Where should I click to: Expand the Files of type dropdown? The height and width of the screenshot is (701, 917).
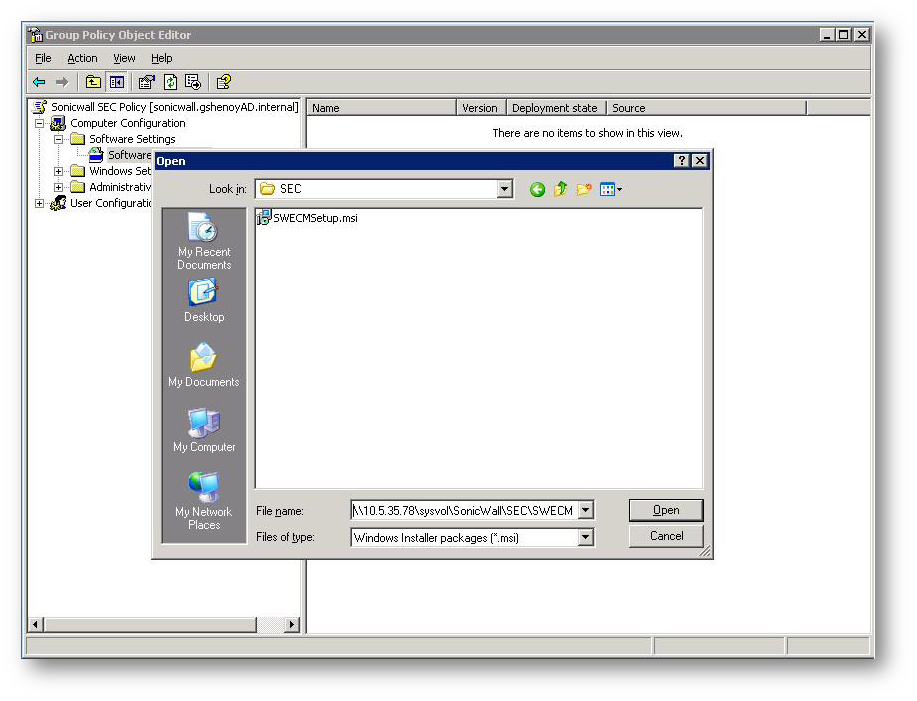coord(585,537)
